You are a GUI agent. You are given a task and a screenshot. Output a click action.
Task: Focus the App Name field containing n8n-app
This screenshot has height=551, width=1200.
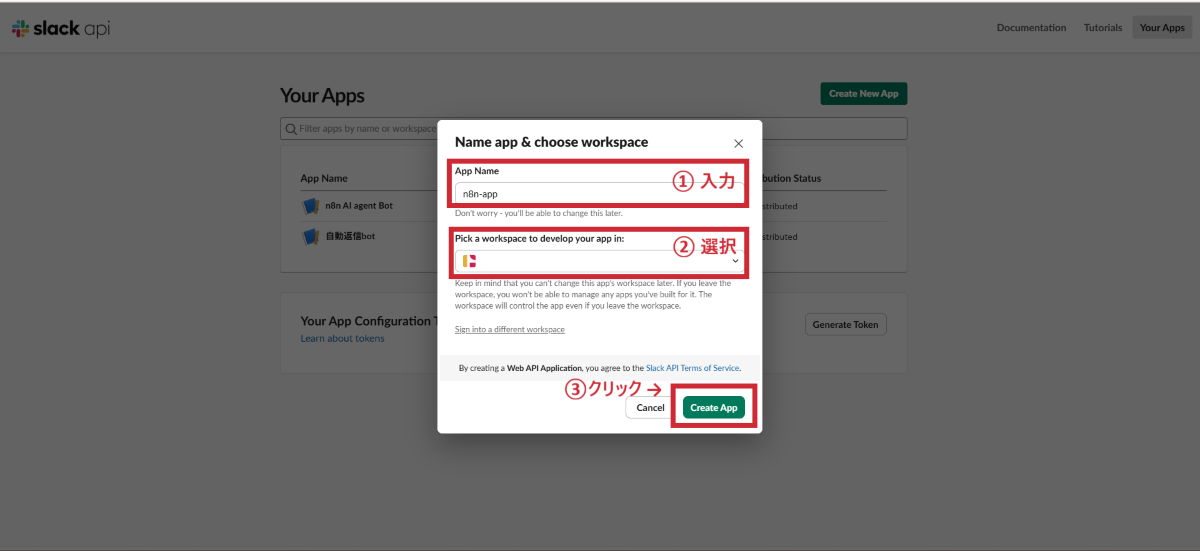[x=560, y=194]
